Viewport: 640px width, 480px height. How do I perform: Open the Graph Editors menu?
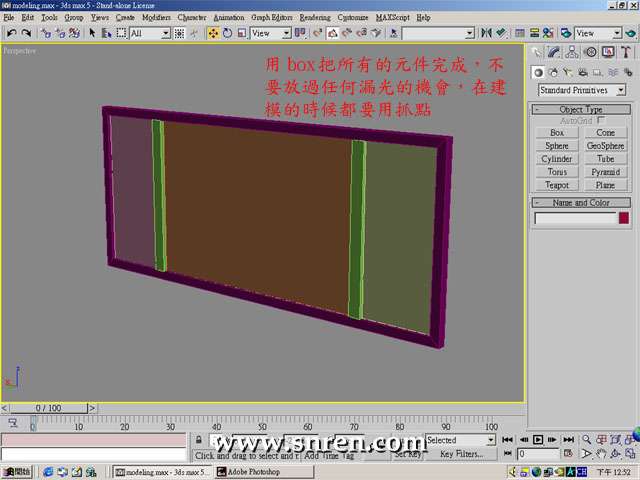(x=271, y=18)
